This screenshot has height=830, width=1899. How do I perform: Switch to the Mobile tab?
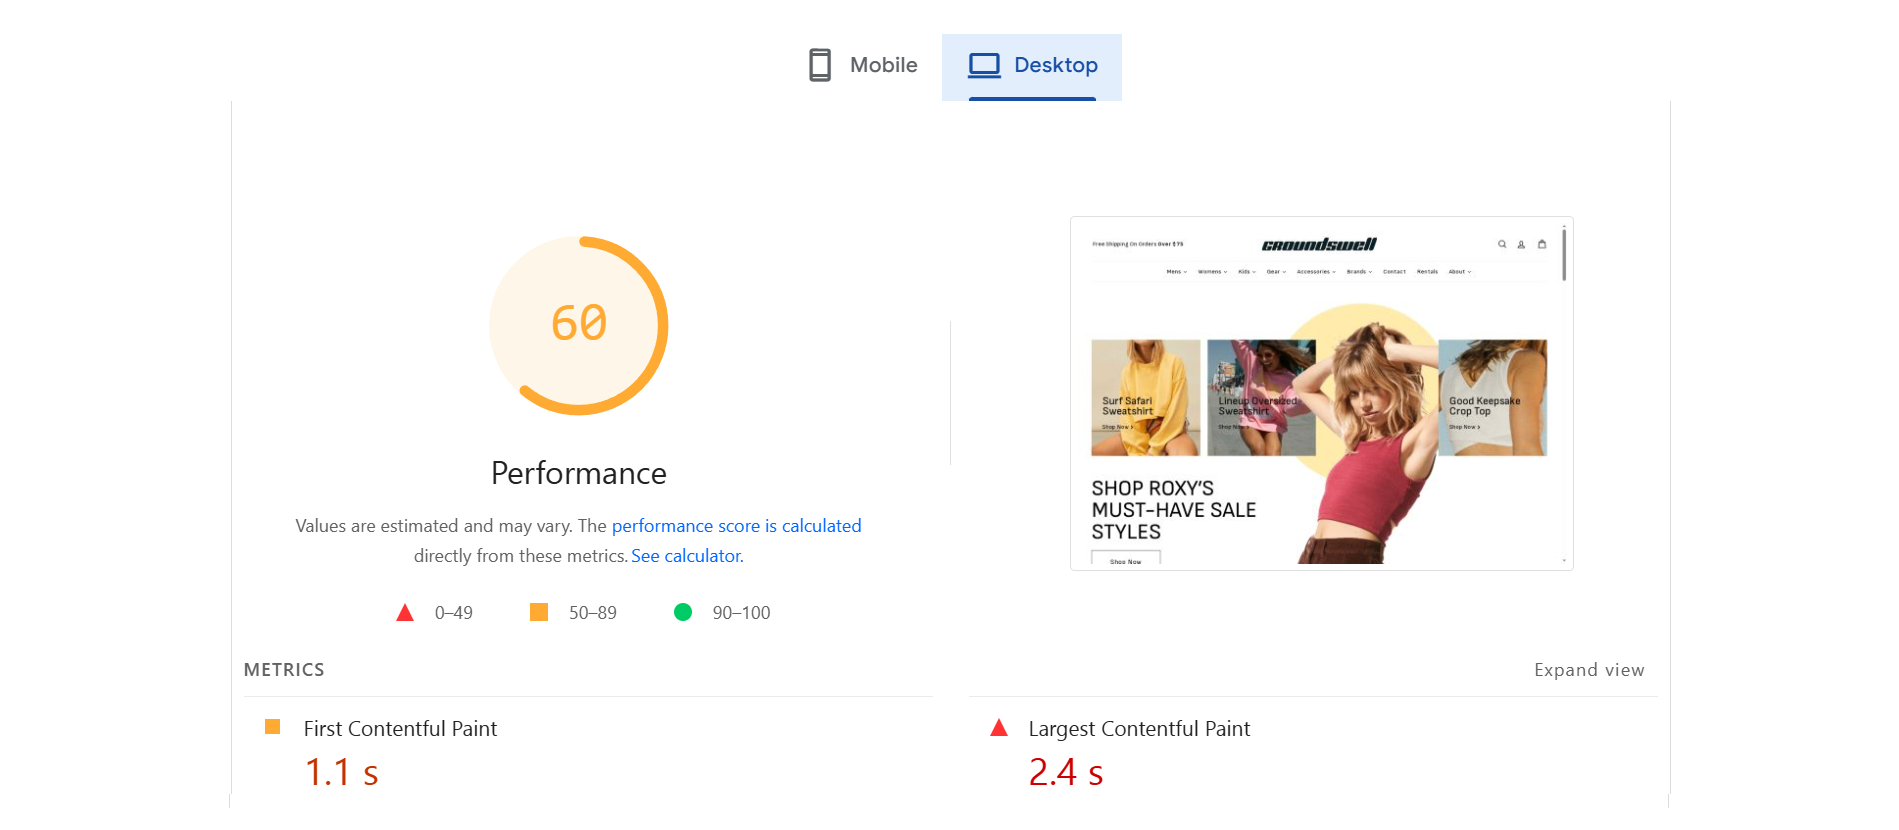pyautogui.click(x=864, y=66)
